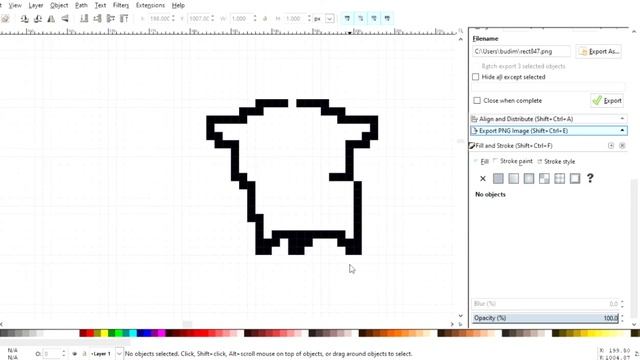Click the green-check Export button

click(x=607, y=100)
